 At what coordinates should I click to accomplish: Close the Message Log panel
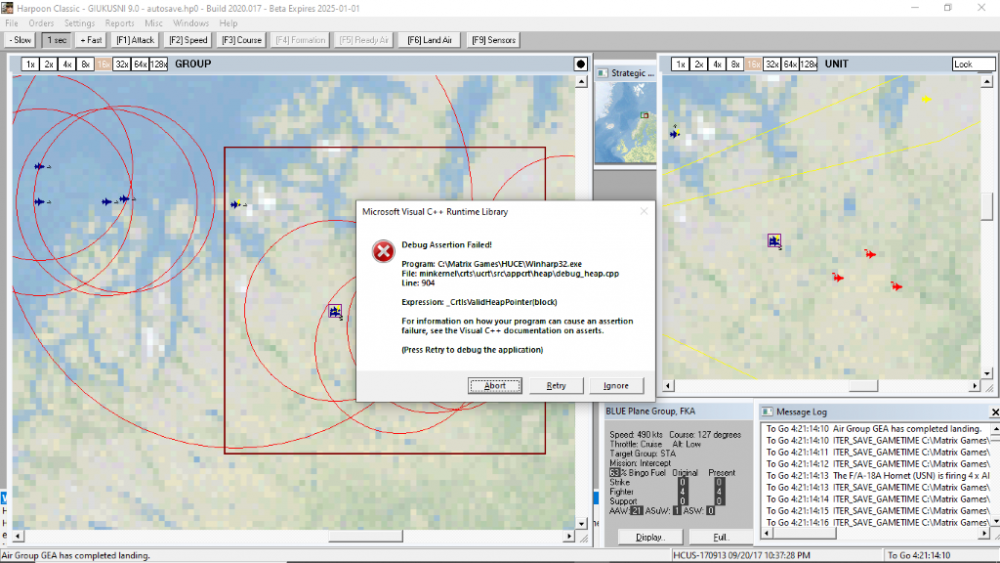click(x=994, y=412)
